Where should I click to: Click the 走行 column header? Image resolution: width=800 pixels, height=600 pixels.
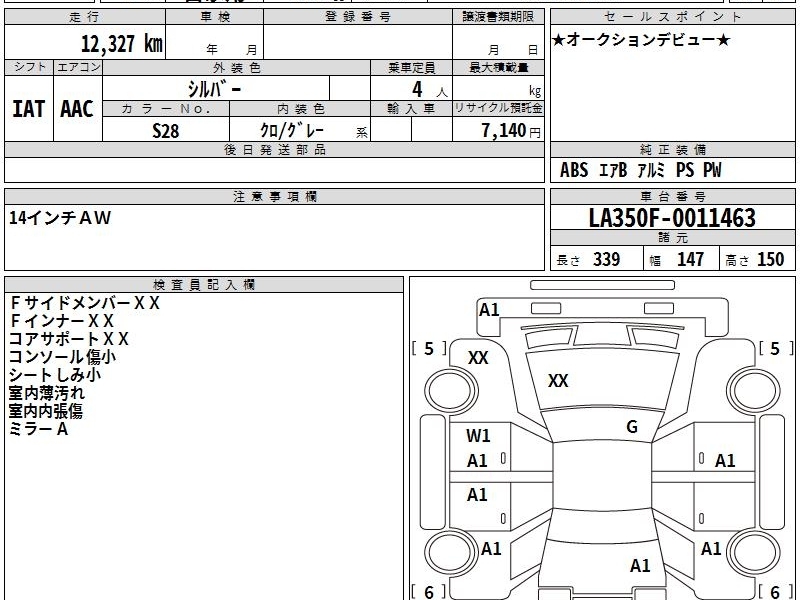coord(85,17)
